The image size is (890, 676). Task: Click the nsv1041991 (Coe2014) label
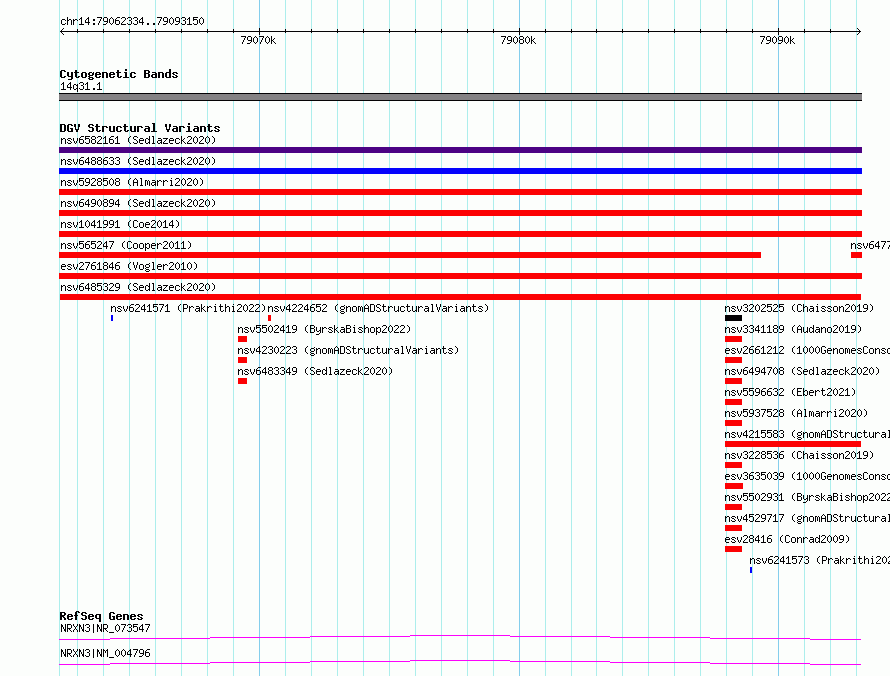pyautogui.click(x=120, y=224)
